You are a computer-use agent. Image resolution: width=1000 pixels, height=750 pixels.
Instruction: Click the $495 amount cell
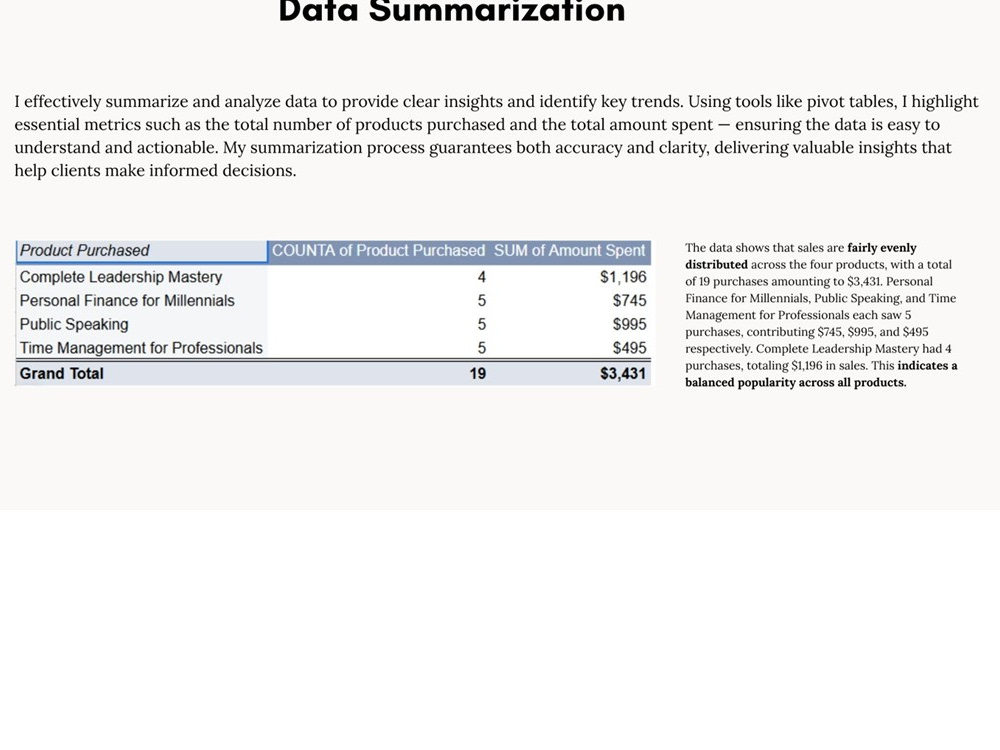(629, 348)
